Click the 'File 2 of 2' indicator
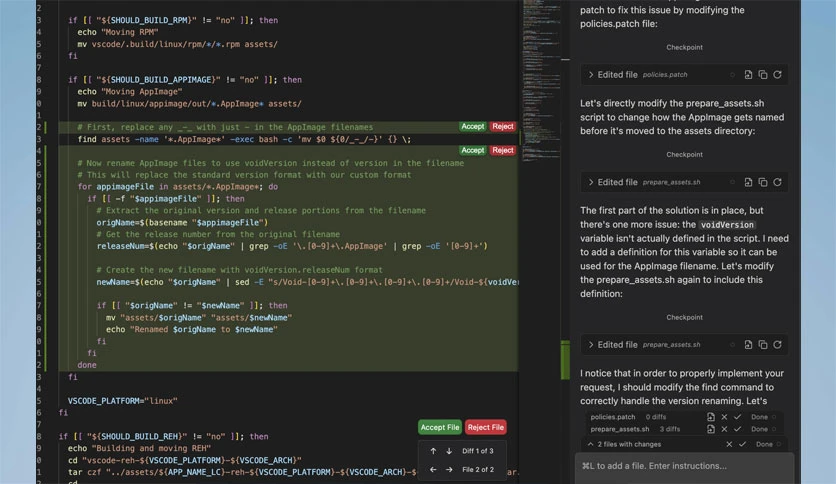The width and height of the screenshot is (836, 484). pyautogui.click(x=478, y=470)
